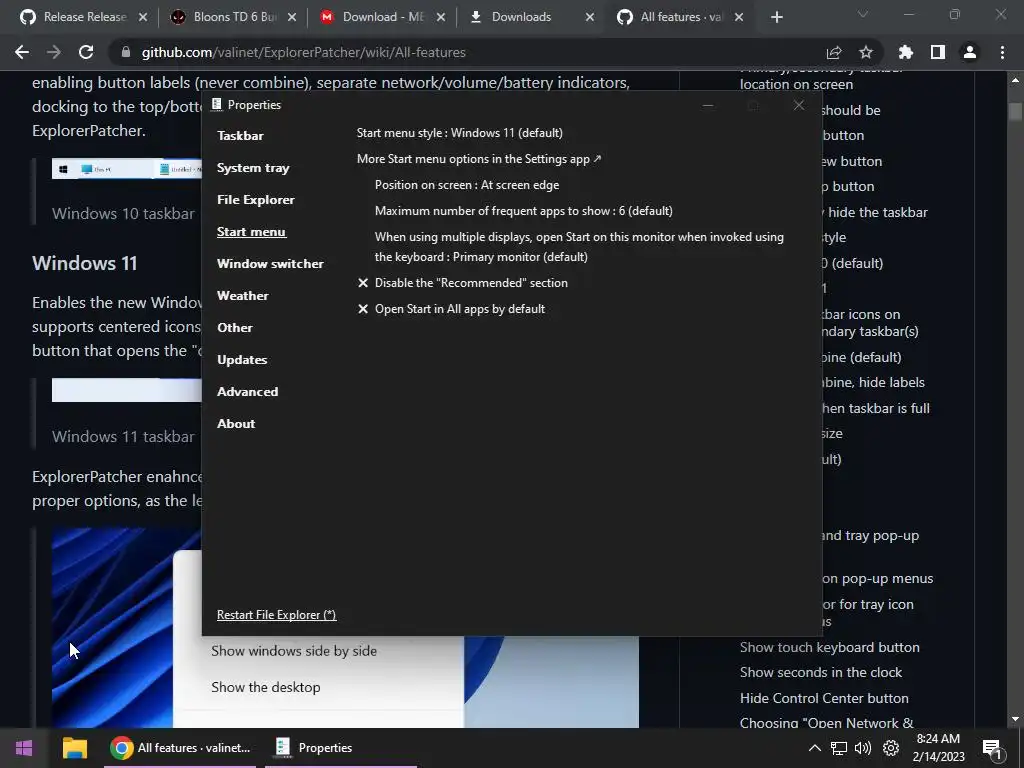
Task: Click the browser forward arrow
Action: click(54, 52)
